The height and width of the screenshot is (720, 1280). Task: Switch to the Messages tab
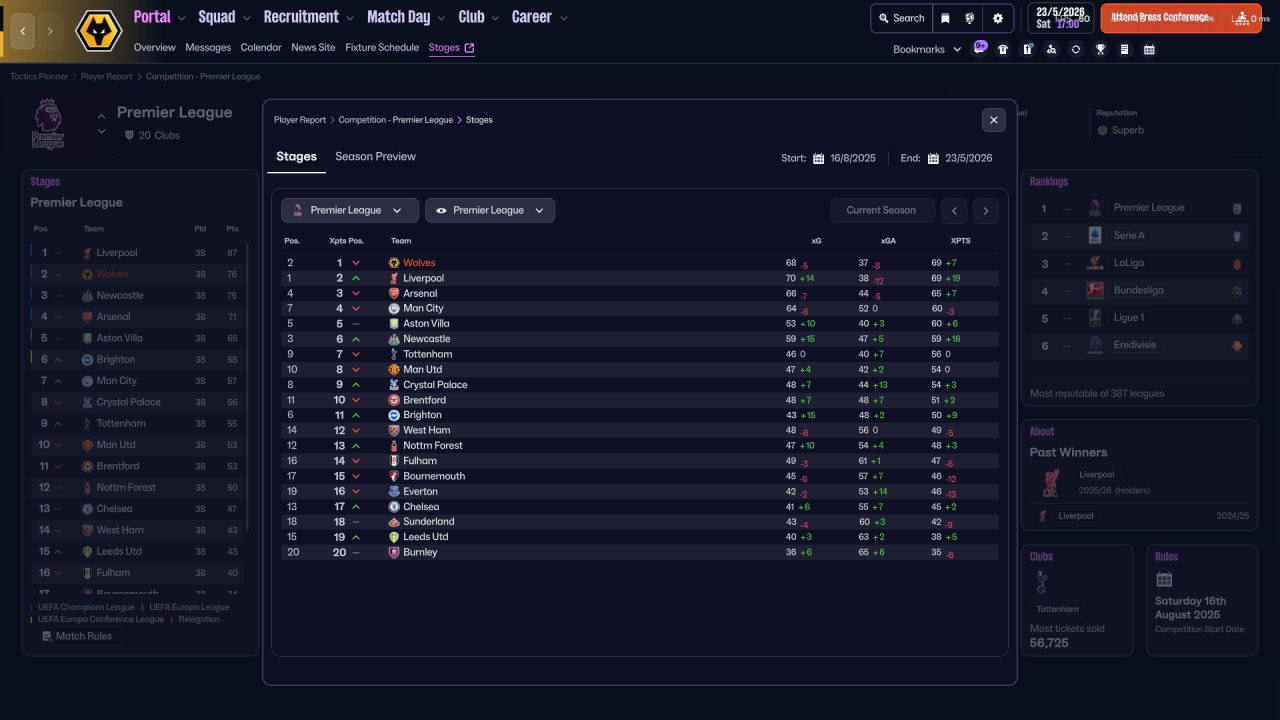208,48
